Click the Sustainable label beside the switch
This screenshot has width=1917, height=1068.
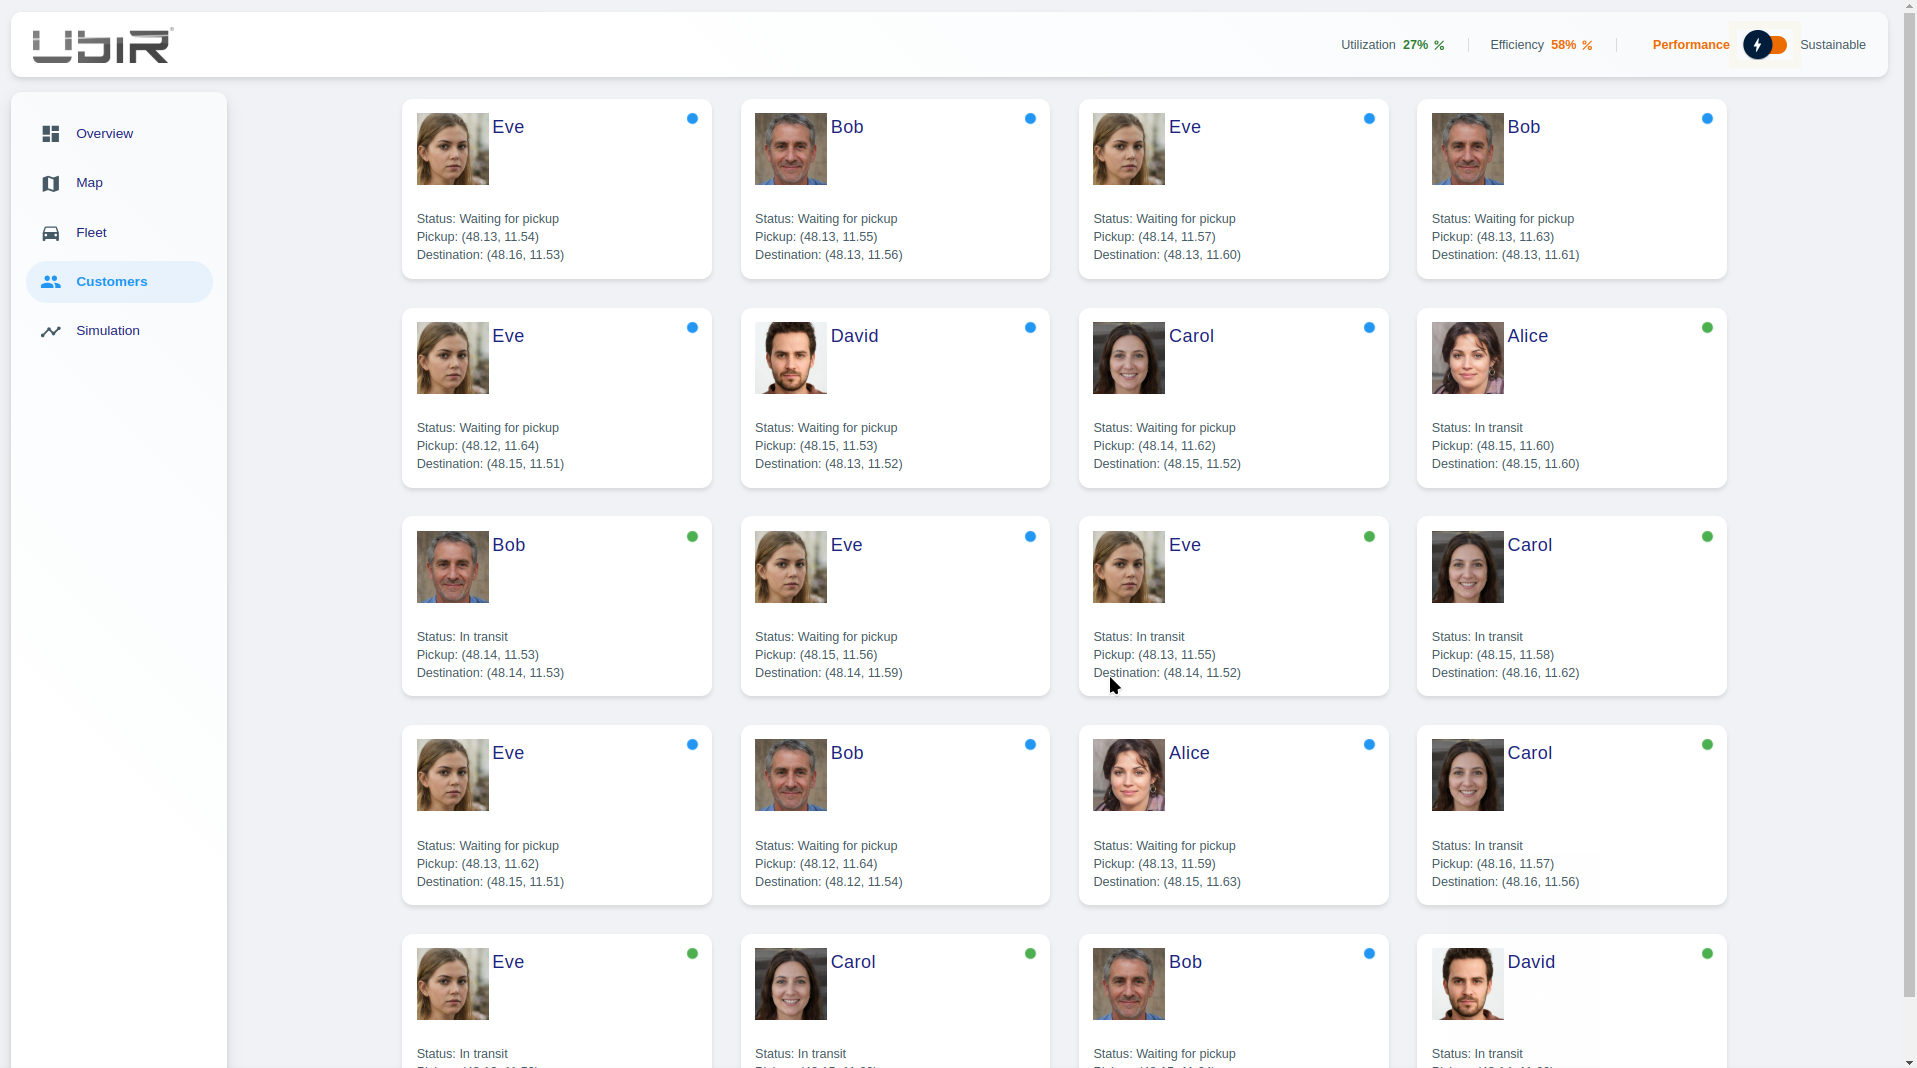coord(1833,45)
